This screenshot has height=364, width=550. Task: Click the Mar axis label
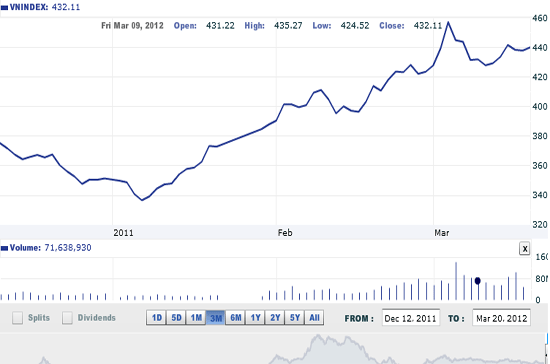[442, 232]
